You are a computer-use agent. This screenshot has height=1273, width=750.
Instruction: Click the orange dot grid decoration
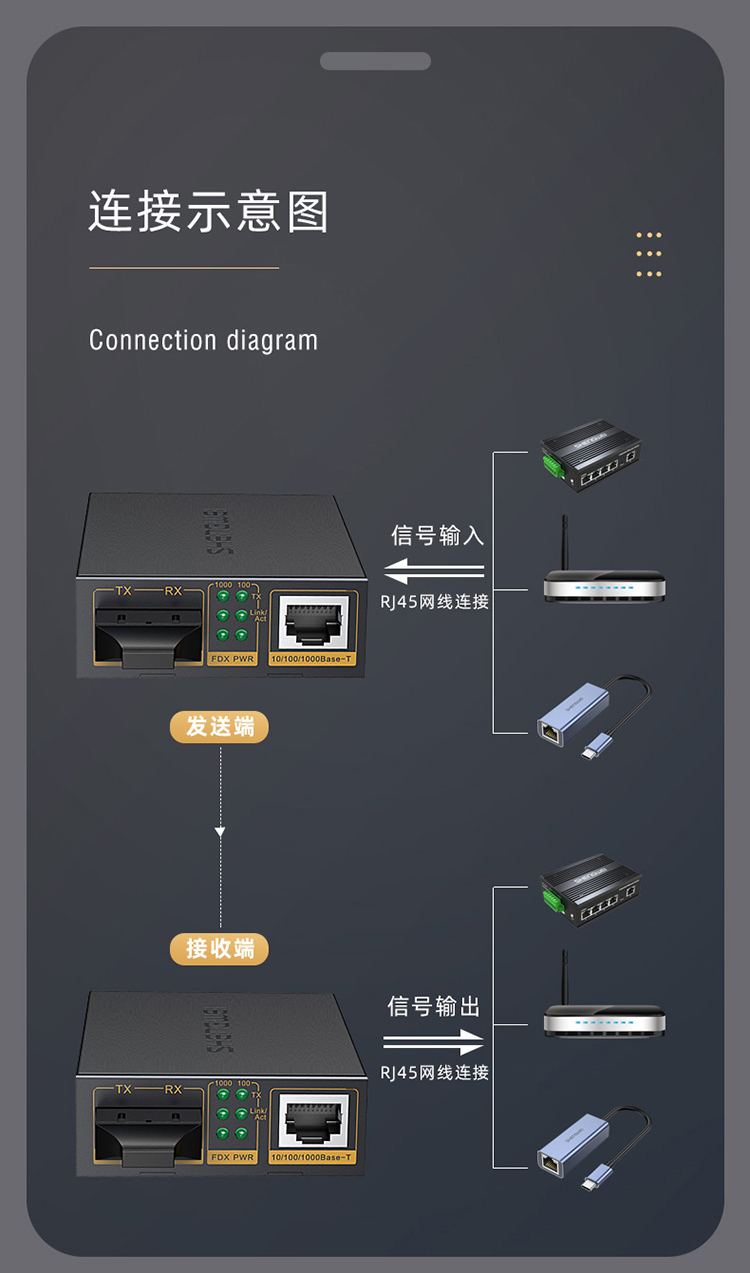tap(649, 254)
